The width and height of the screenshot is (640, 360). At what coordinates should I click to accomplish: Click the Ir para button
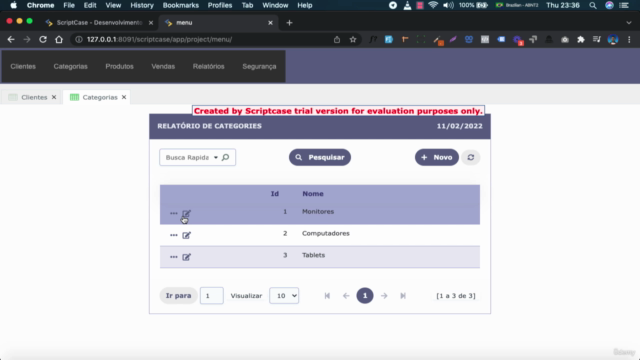pos(178,296)
